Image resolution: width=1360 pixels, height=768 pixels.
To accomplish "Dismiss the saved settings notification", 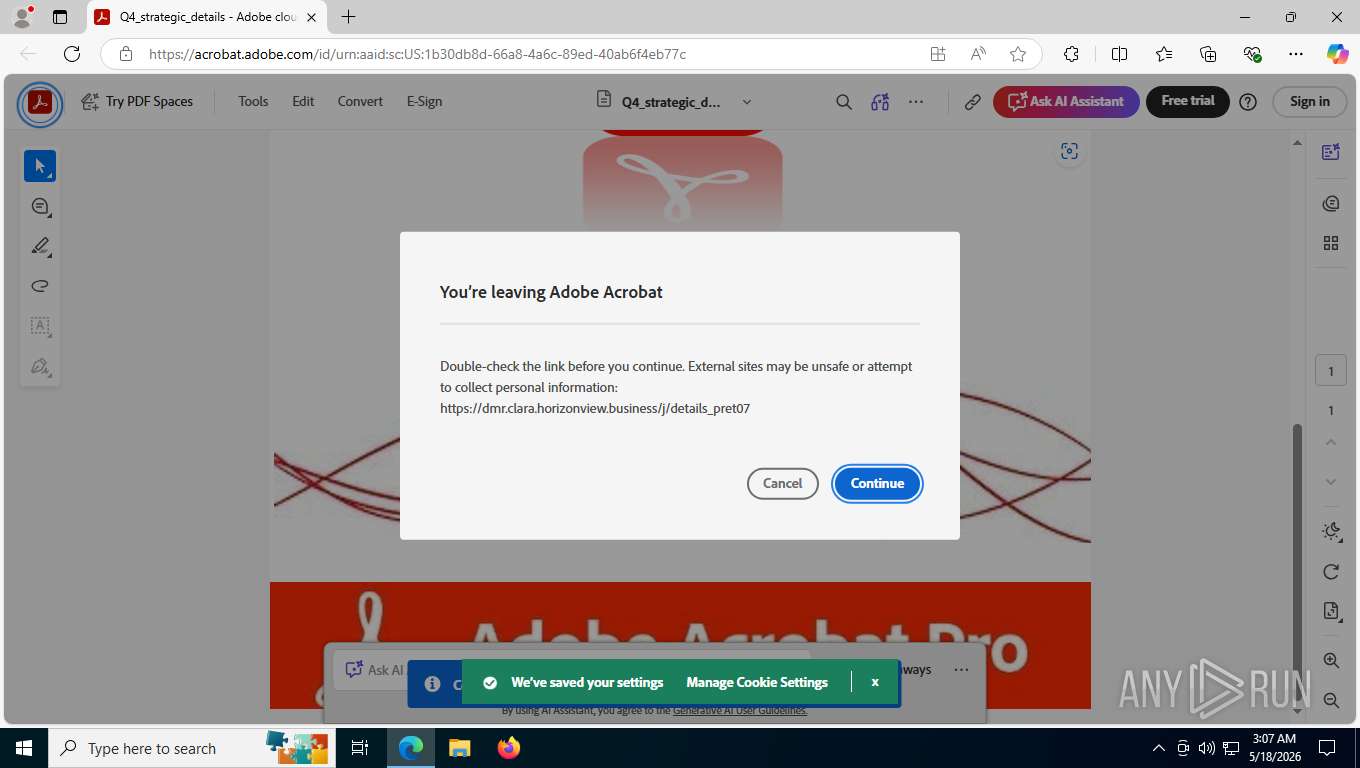I will [875, 682].
